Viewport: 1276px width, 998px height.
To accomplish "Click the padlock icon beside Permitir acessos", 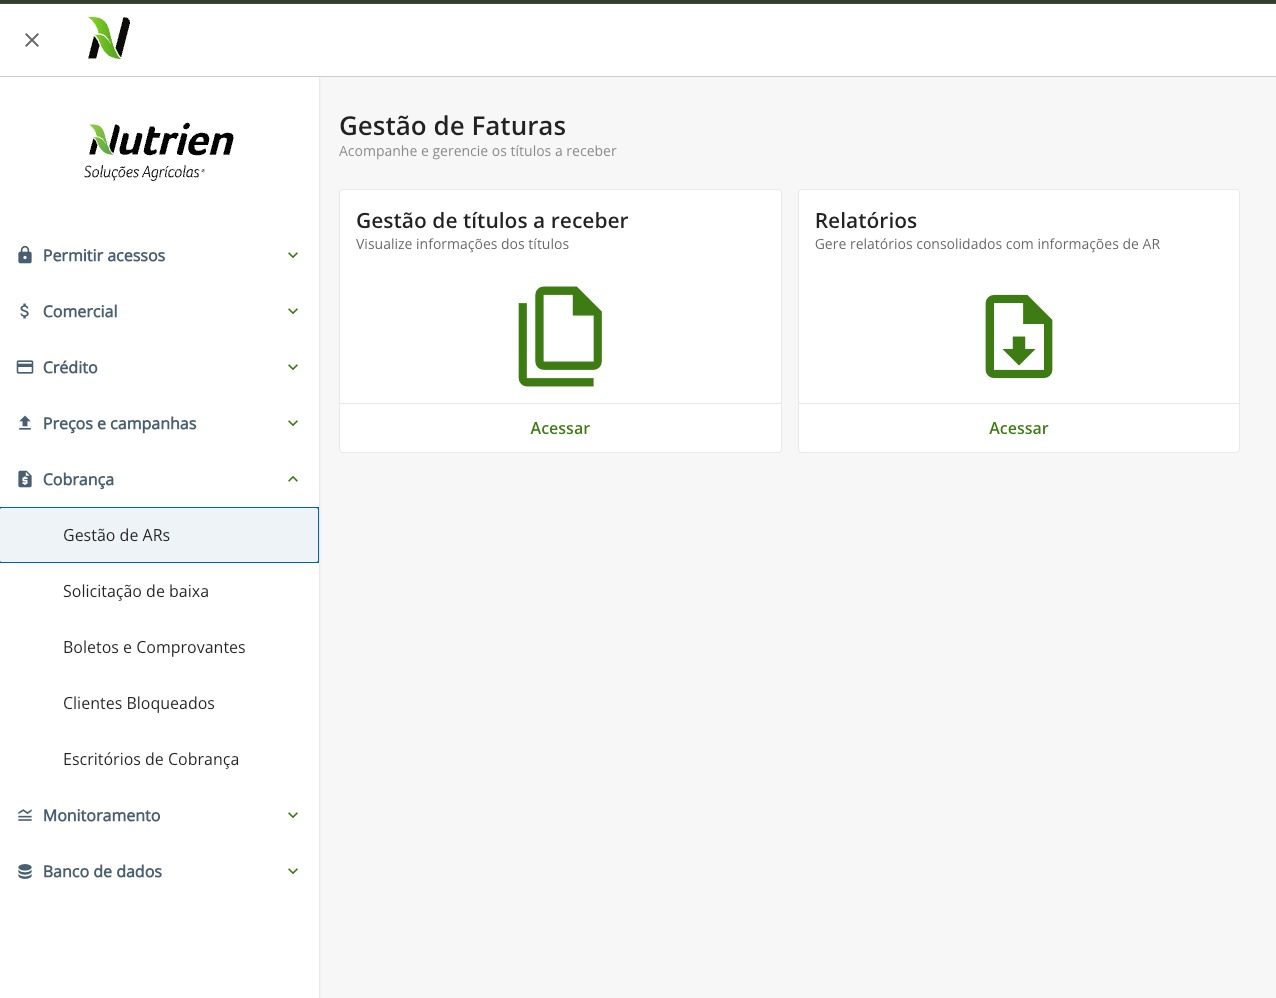I will coord(24,255).
